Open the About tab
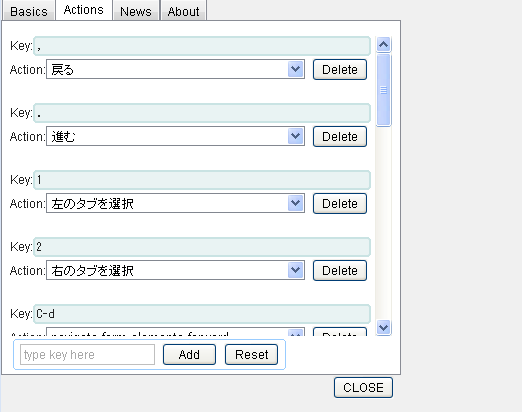Viewport: 522px width, 412px height. pos(183,11)
